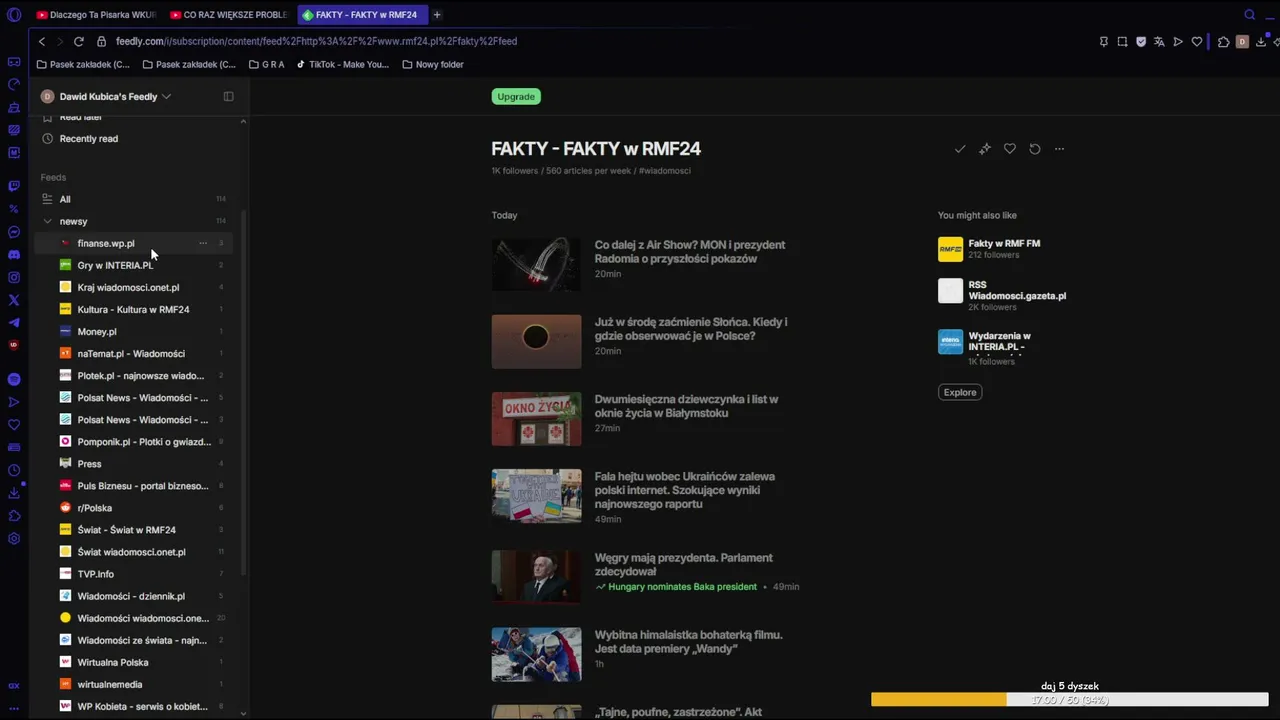Screen dimensions: 1280x720
Task: Switch to the CO RAZ WIĘKSZE PROBLE tab
Action: click(x=229, y=15)
